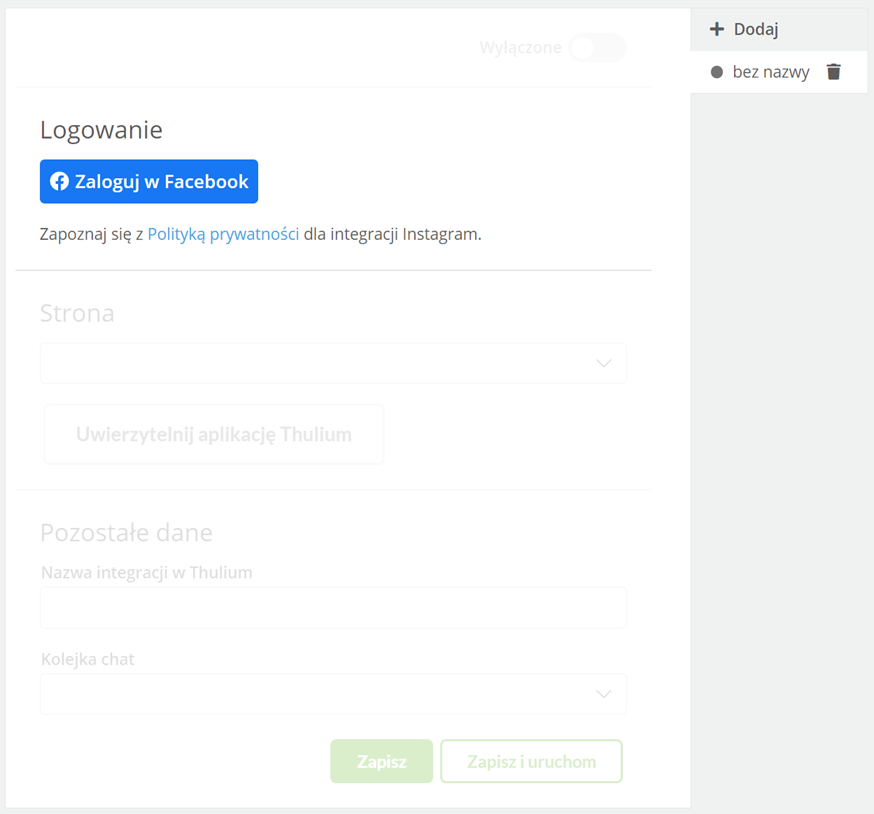Open the Kolejka chat dropdown

[x=333, y=694]
